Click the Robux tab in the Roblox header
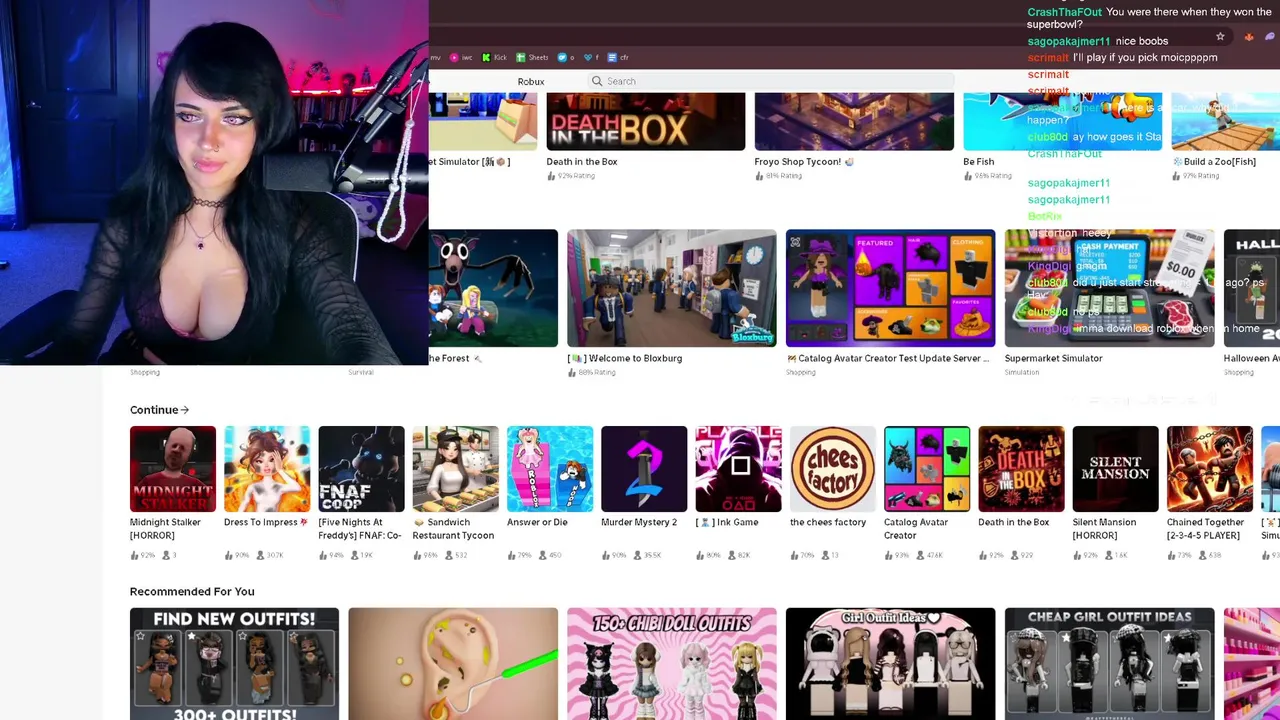Screen dimensions: 1280x720 pyautogui.click(x=531, y=82)
